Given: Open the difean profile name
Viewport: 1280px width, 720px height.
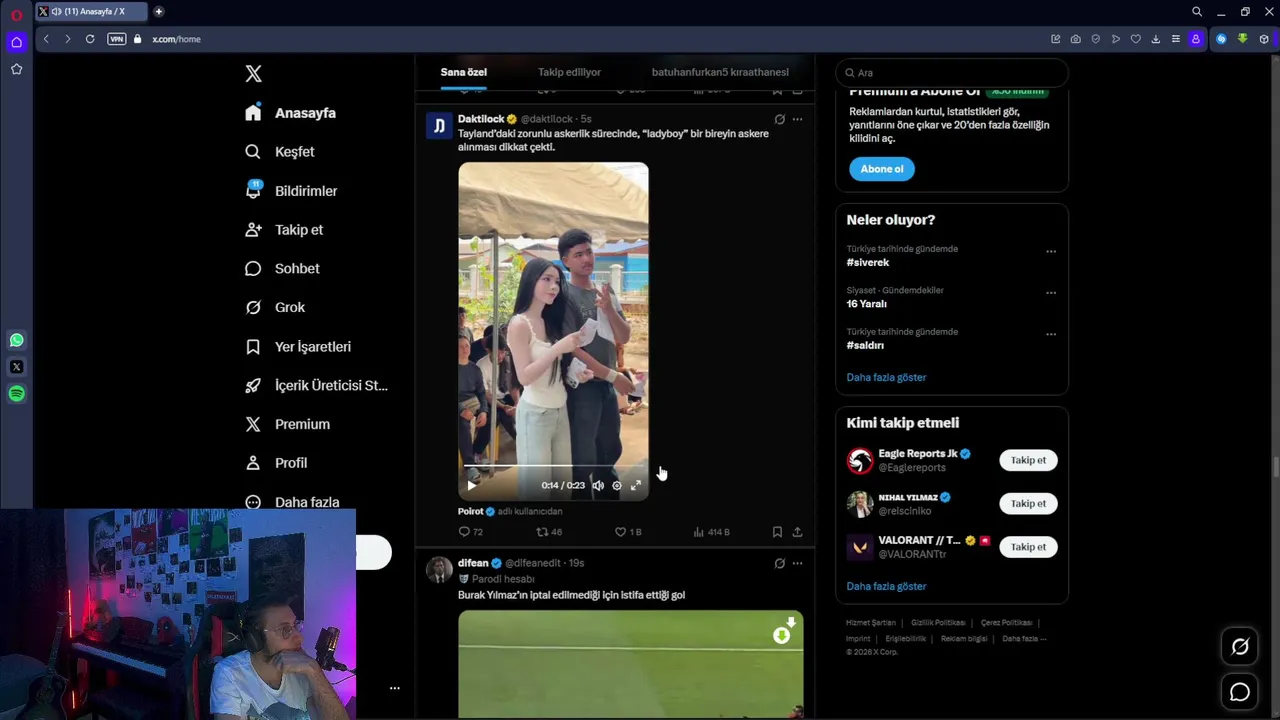Looking at the screenshot, I should (x=473, y=563).
